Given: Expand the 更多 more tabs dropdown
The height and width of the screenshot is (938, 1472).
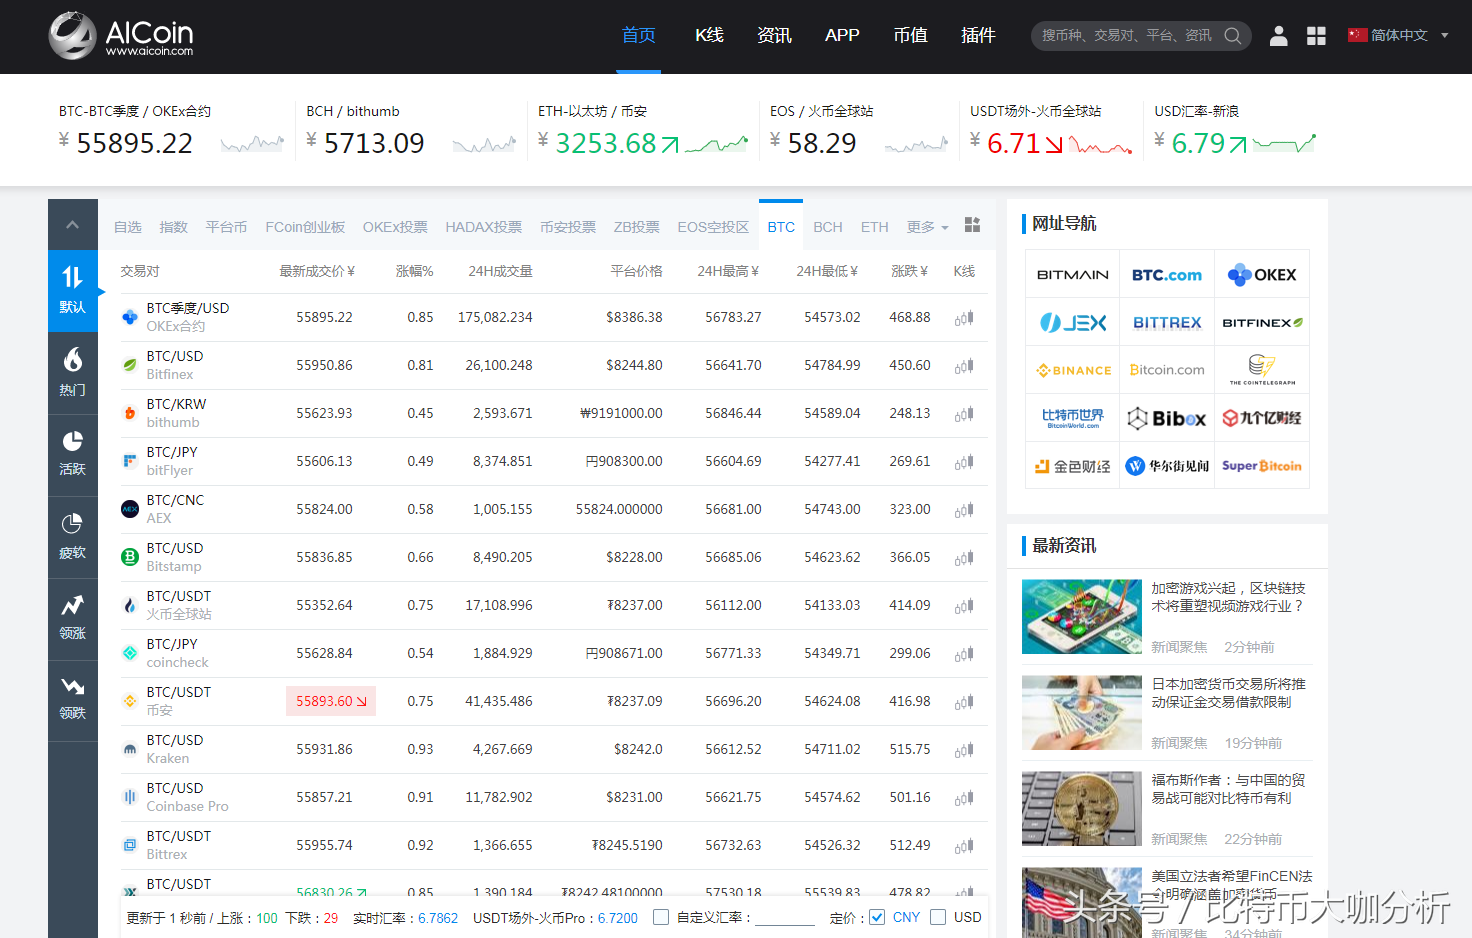Looking at the screenshot, I should coord(927,227).
